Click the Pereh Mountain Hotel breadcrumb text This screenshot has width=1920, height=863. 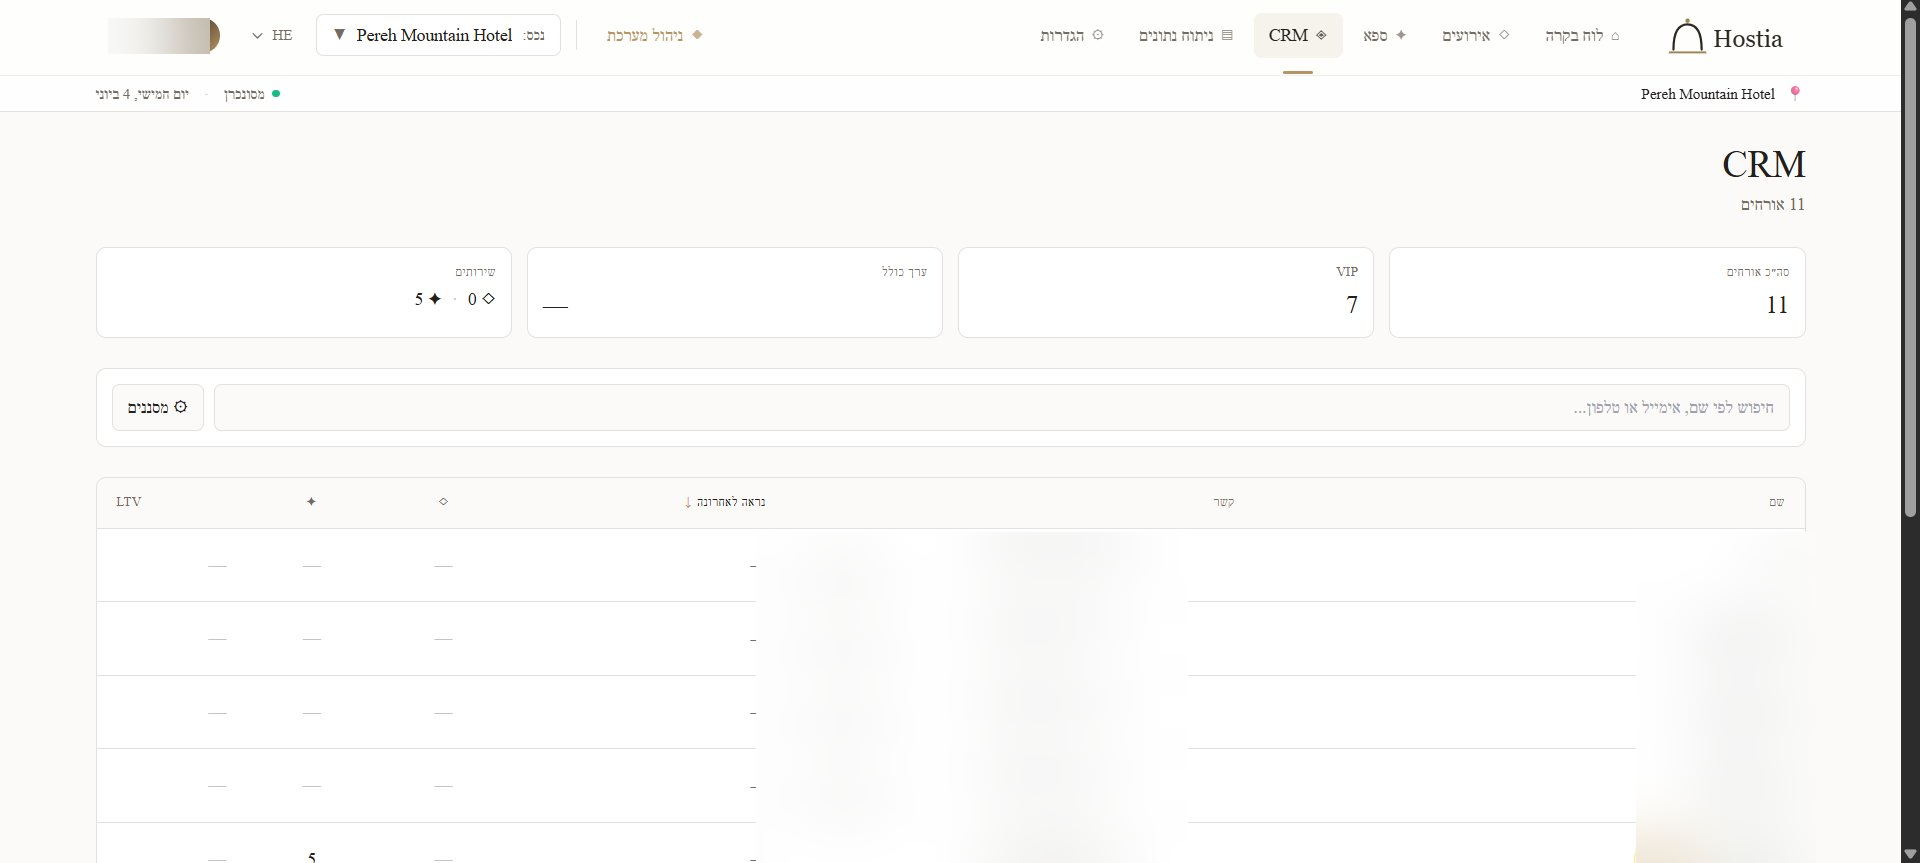pos(1708,94)
